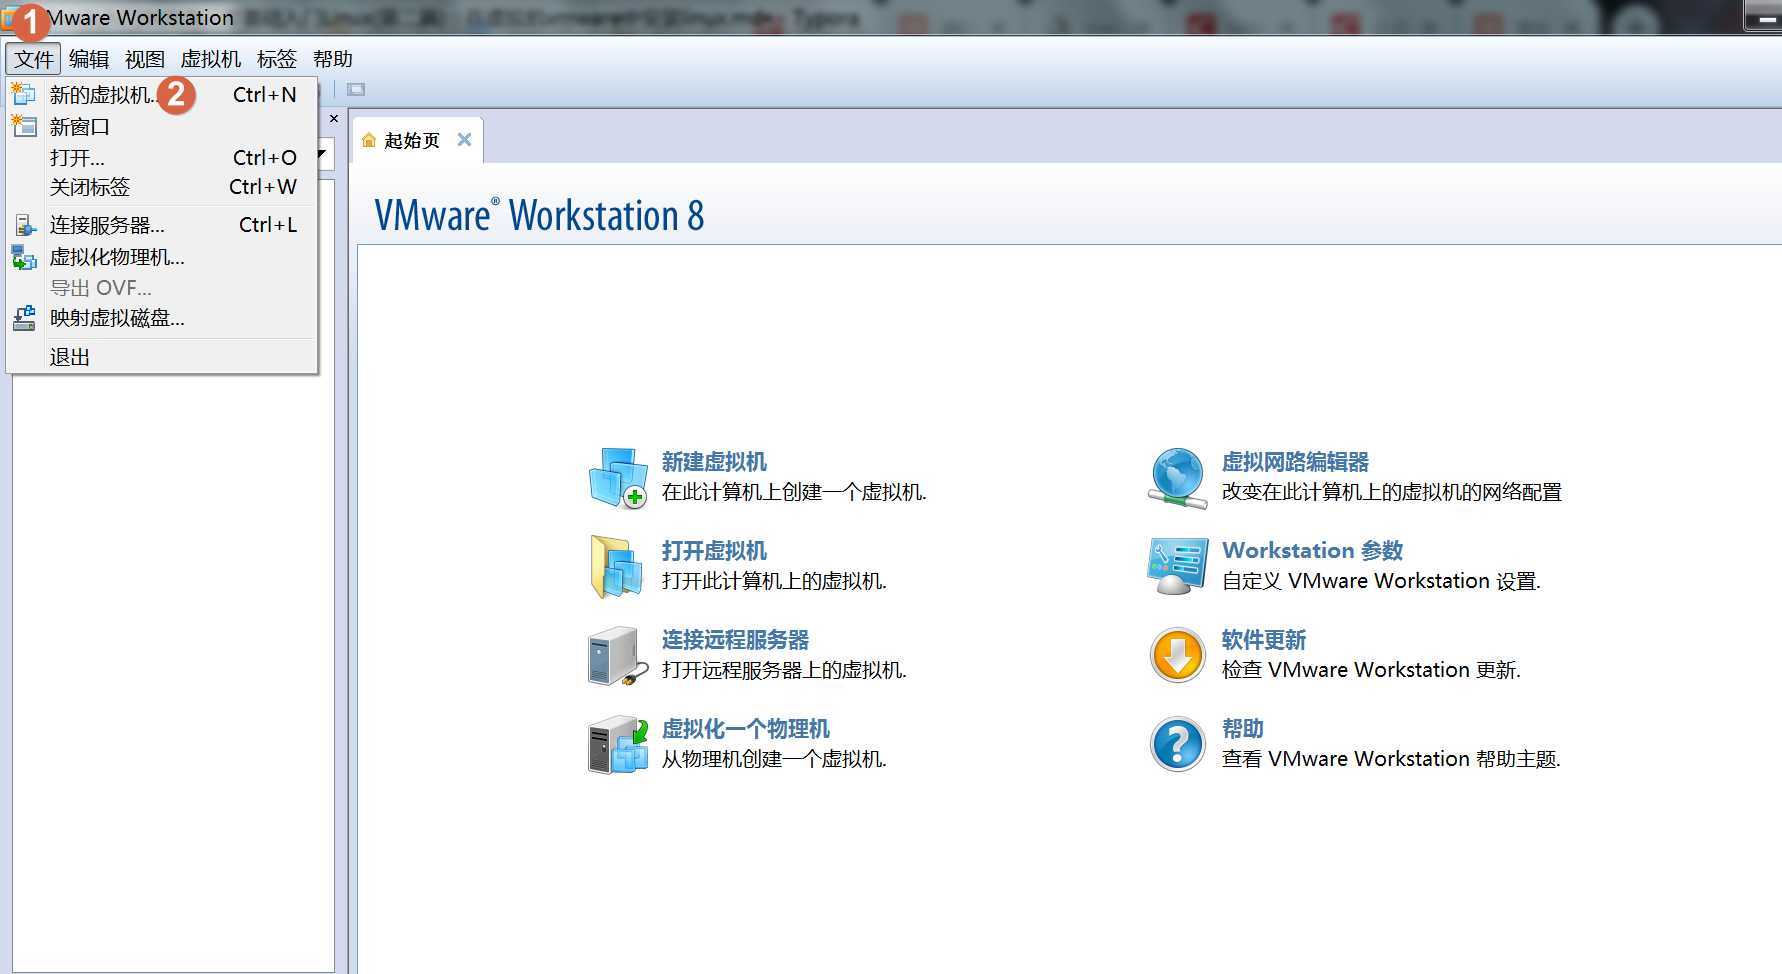Click the 软件更新 download arrow icon

1177,656
